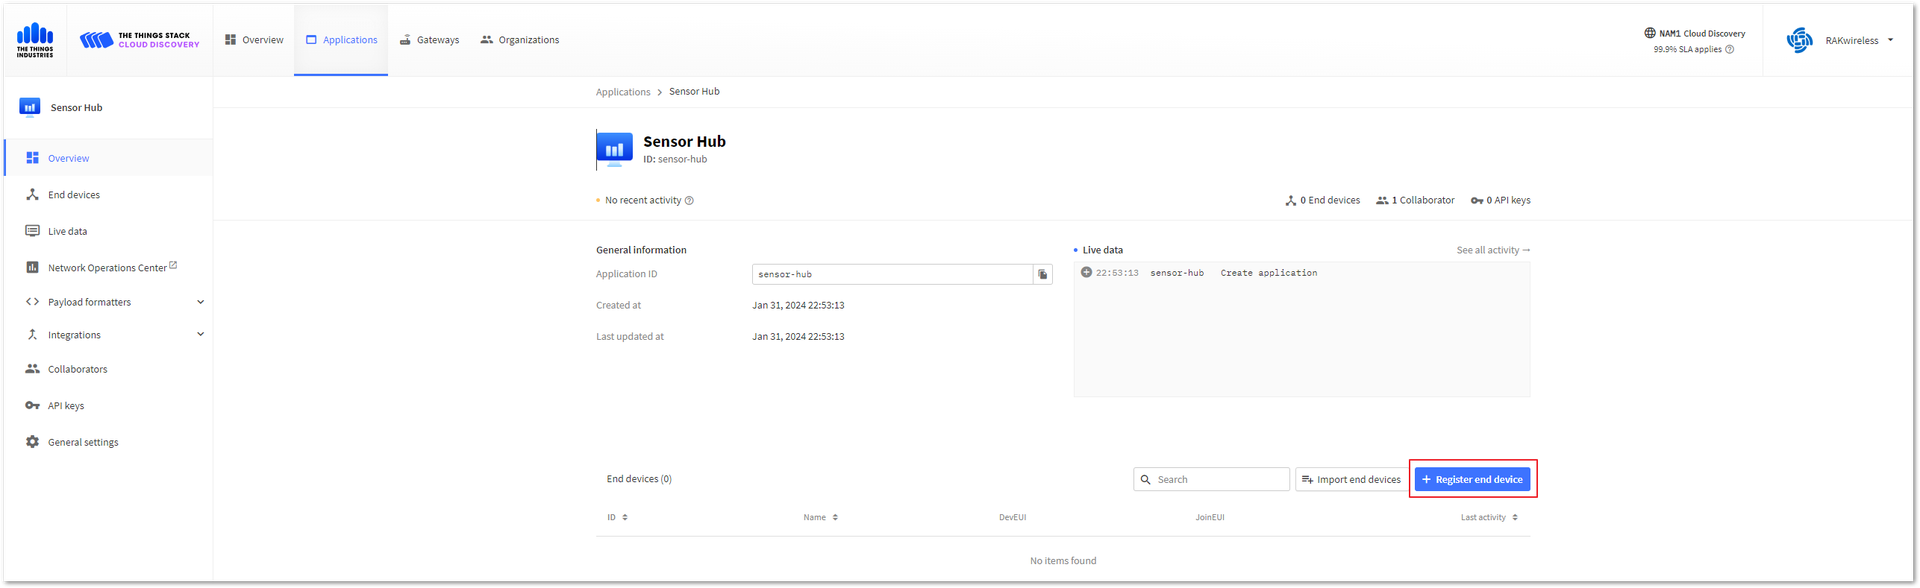Viewport: 1920px width, 588px height.
Task: Click the Live data panel heading
Action: (x=1102, y=250)
